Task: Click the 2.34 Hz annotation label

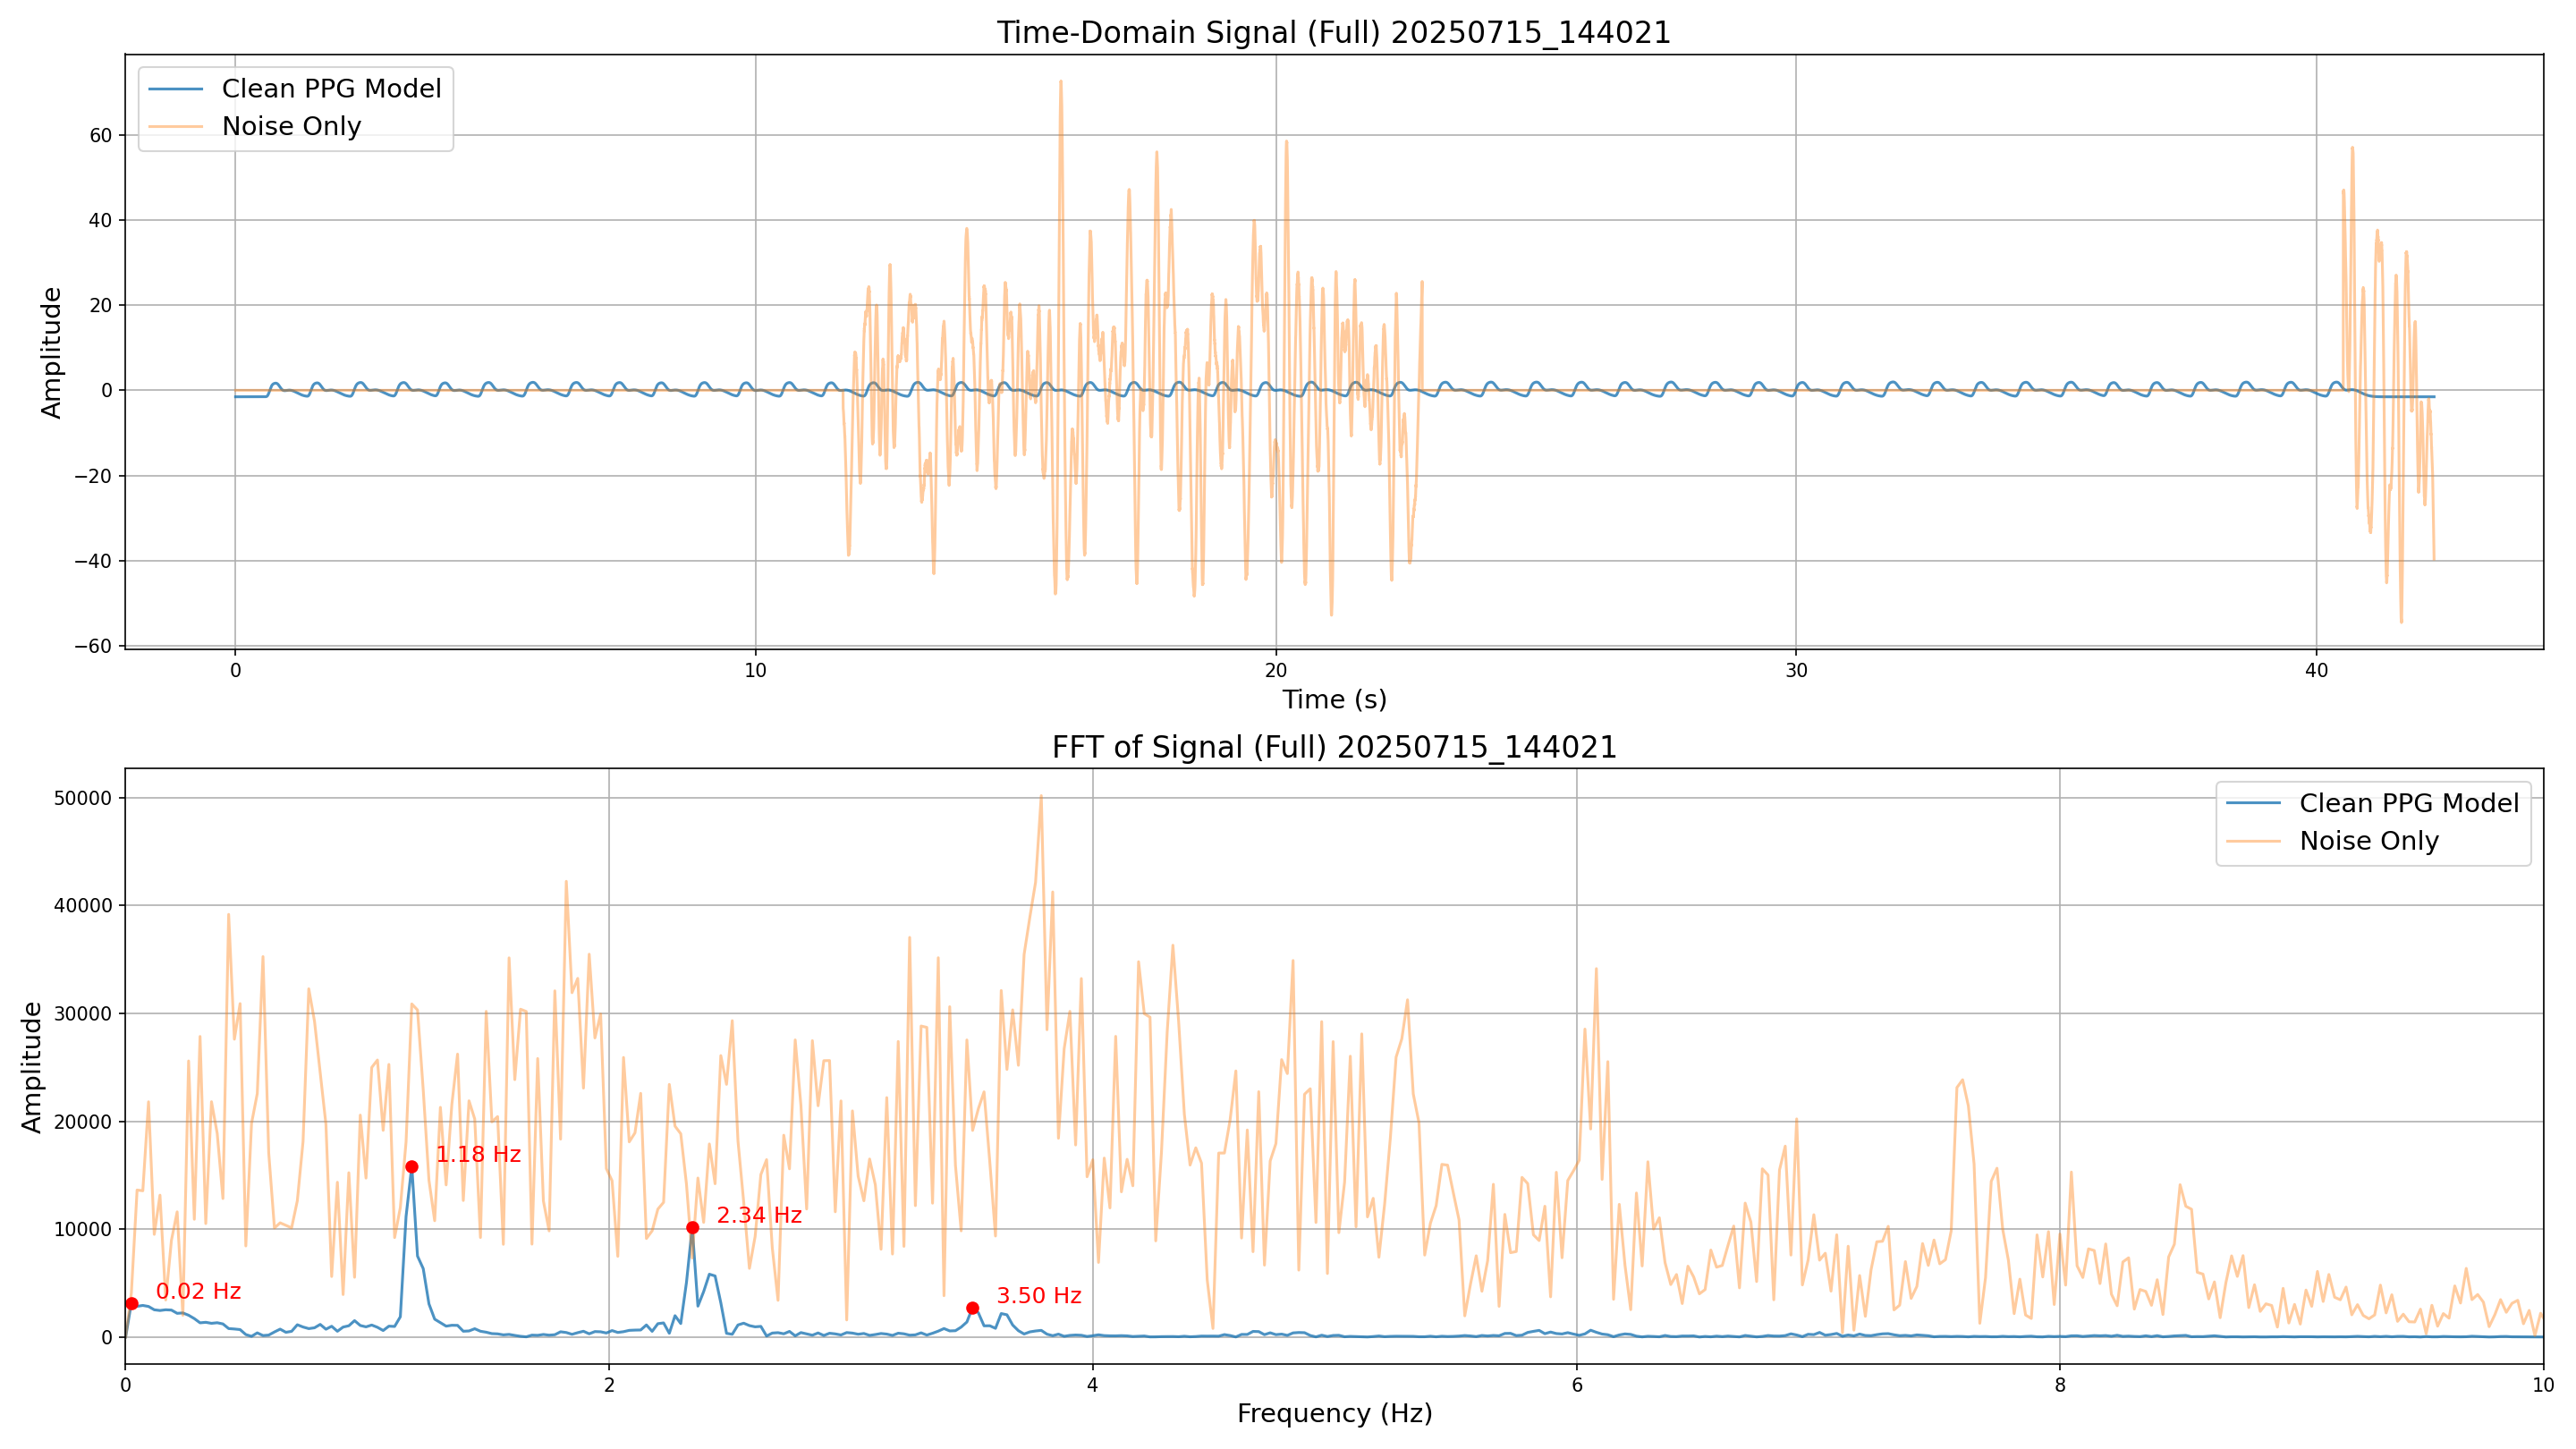Action: click(759, 1215)
